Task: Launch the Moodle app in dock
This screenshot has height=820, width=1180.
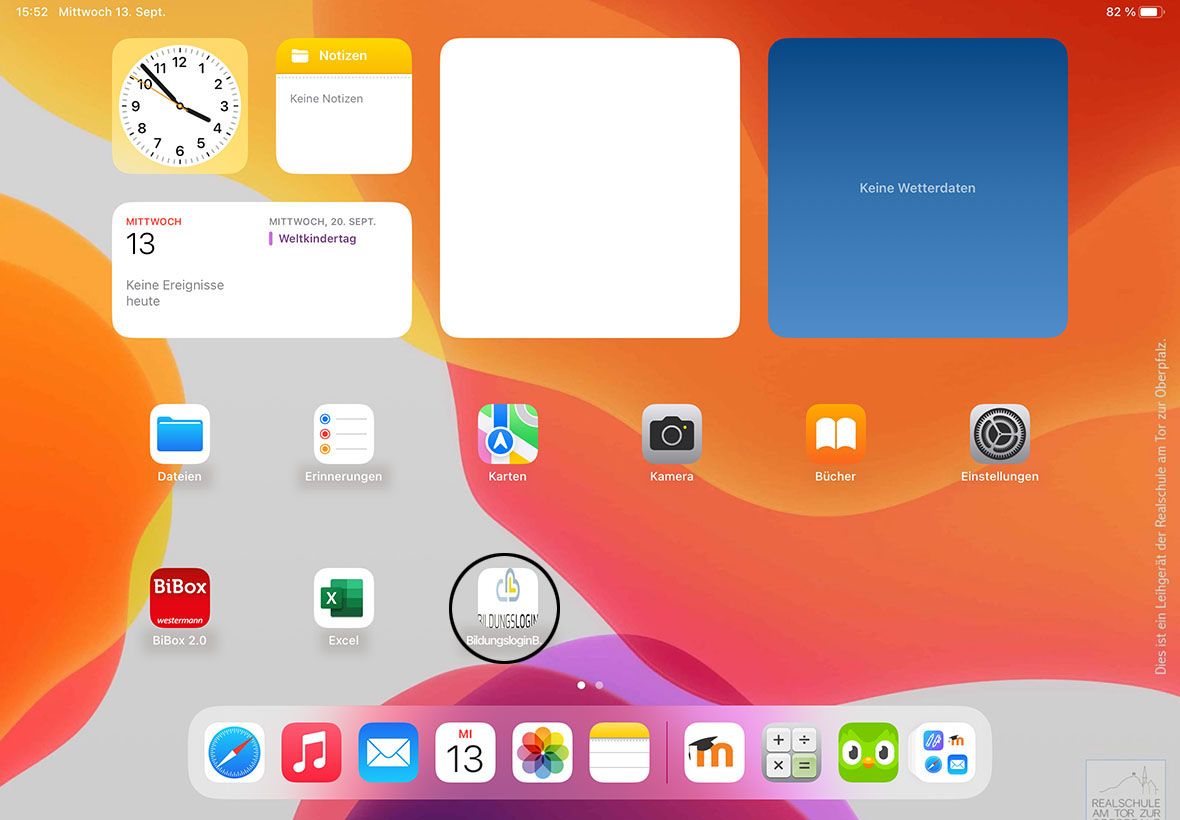Action: click(715, 752)
